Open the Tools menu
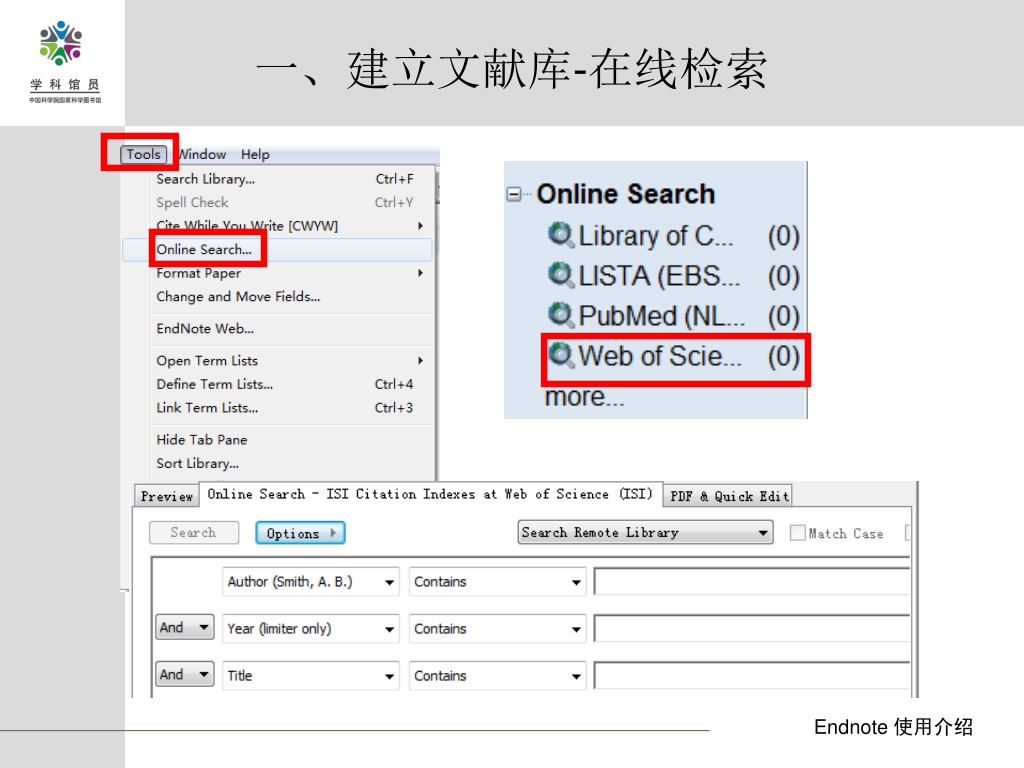 [x=144, y=154]
